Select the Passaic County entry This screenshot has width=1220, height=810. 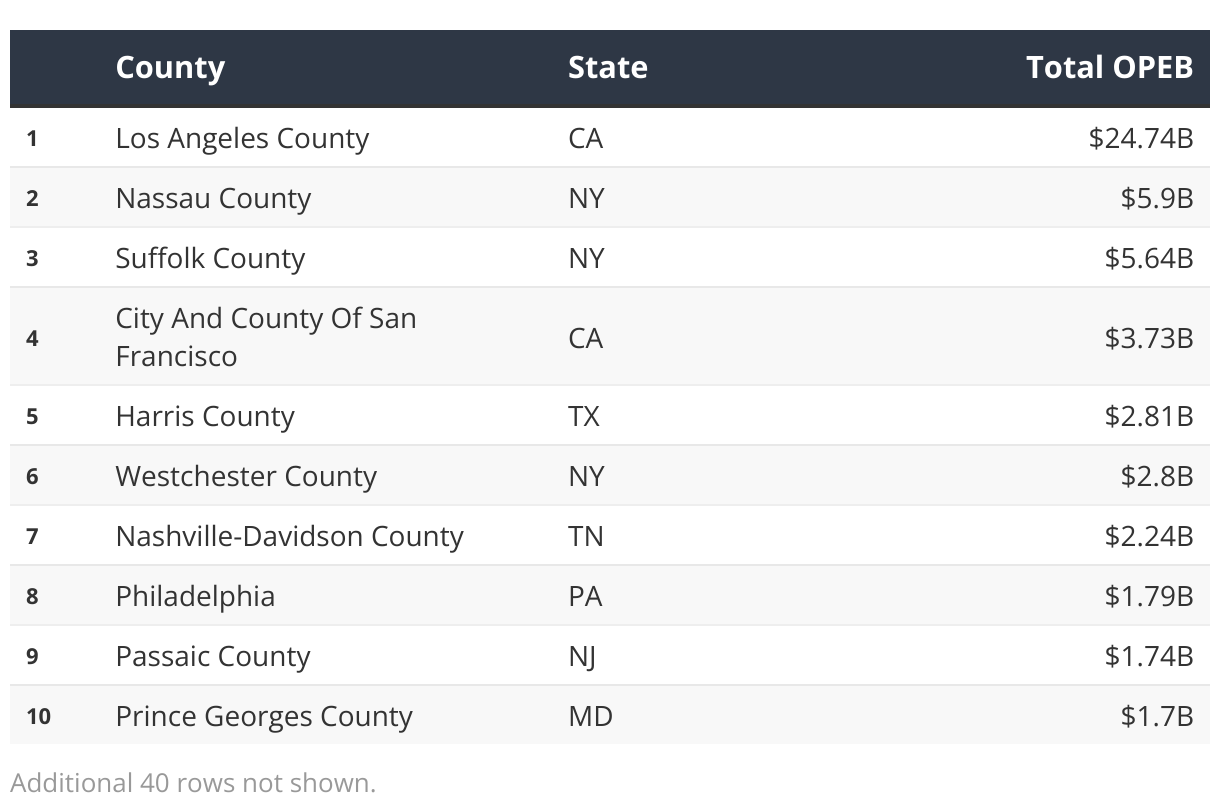213,656
